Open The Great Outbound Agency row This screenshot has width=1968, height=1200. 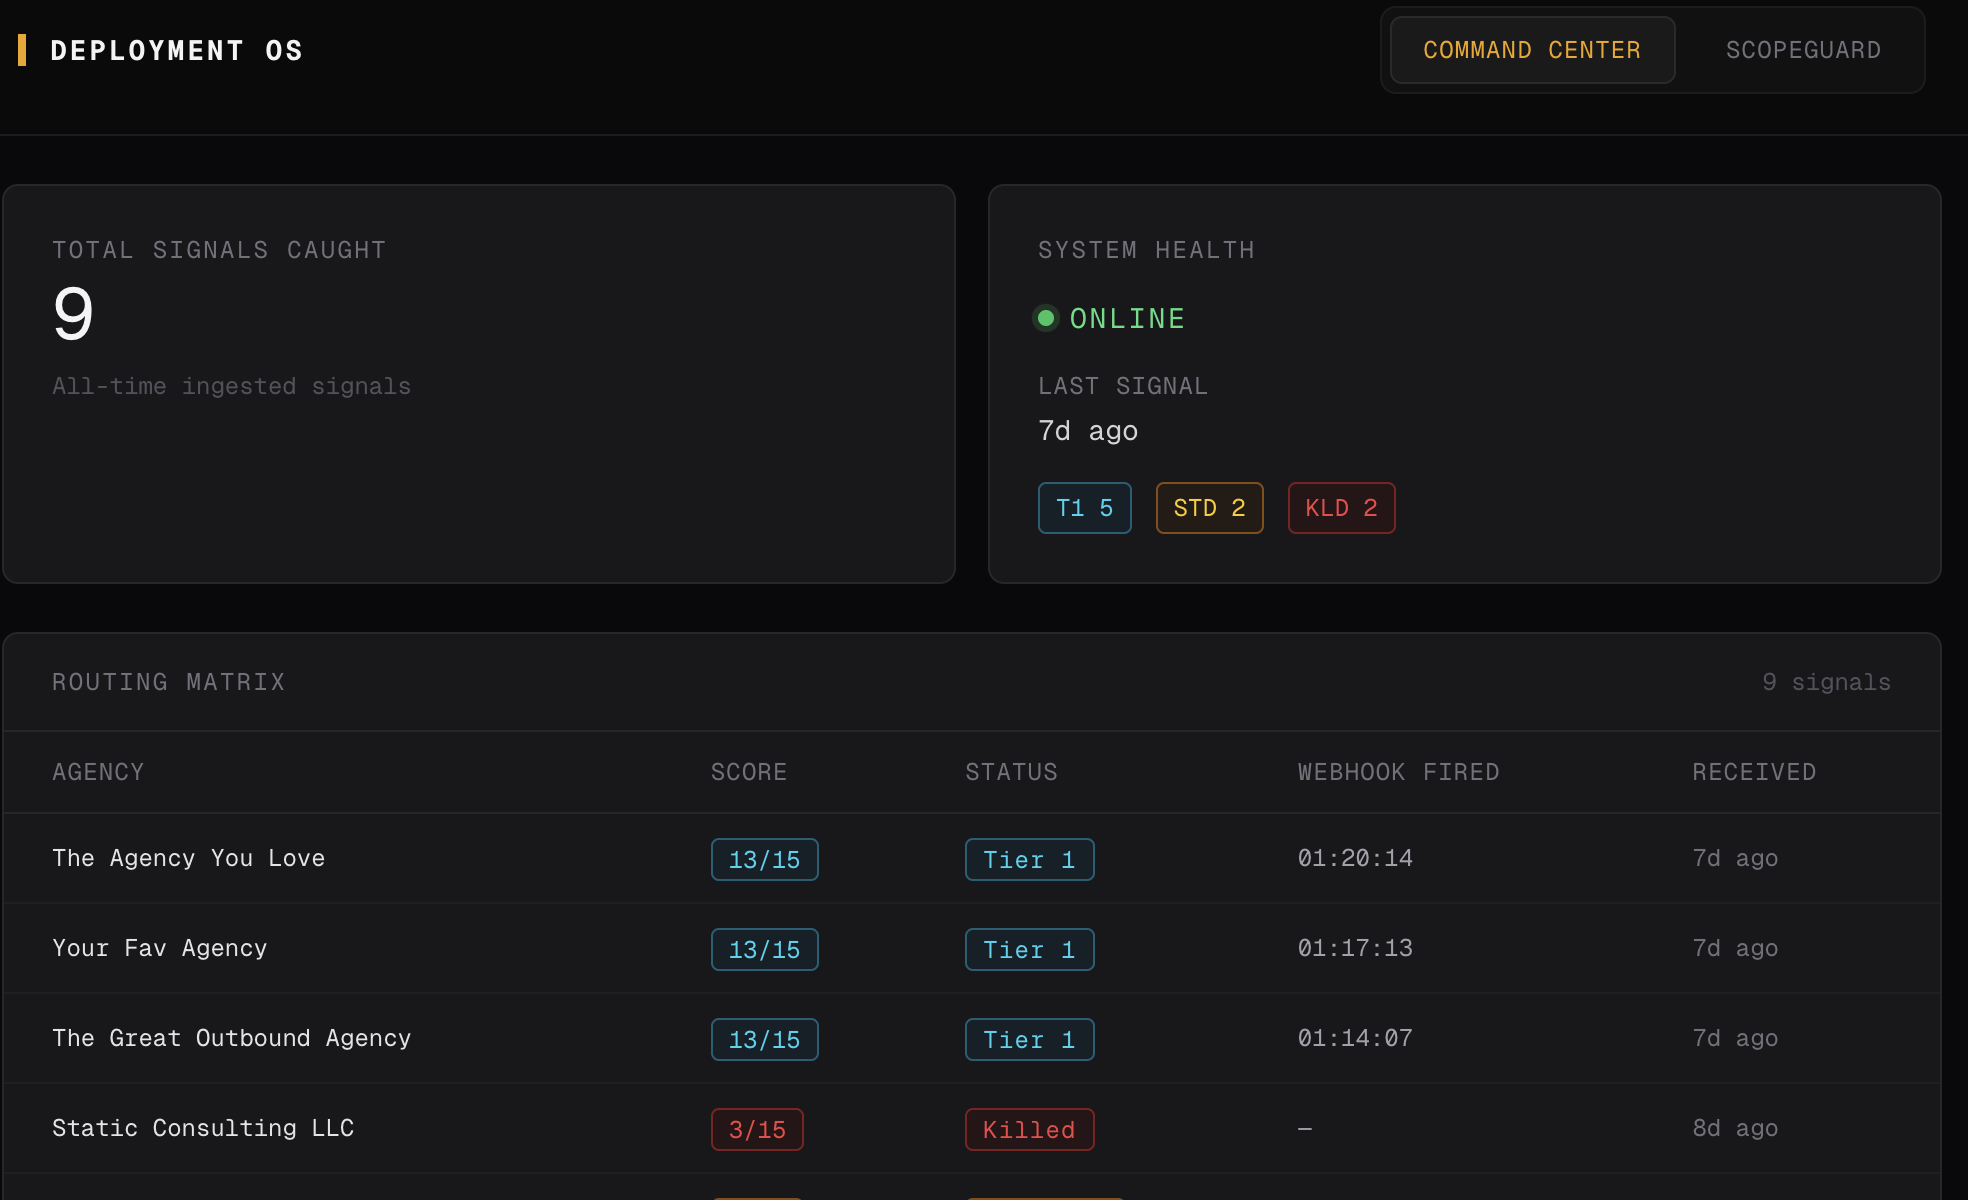[x=972, y=1038]
